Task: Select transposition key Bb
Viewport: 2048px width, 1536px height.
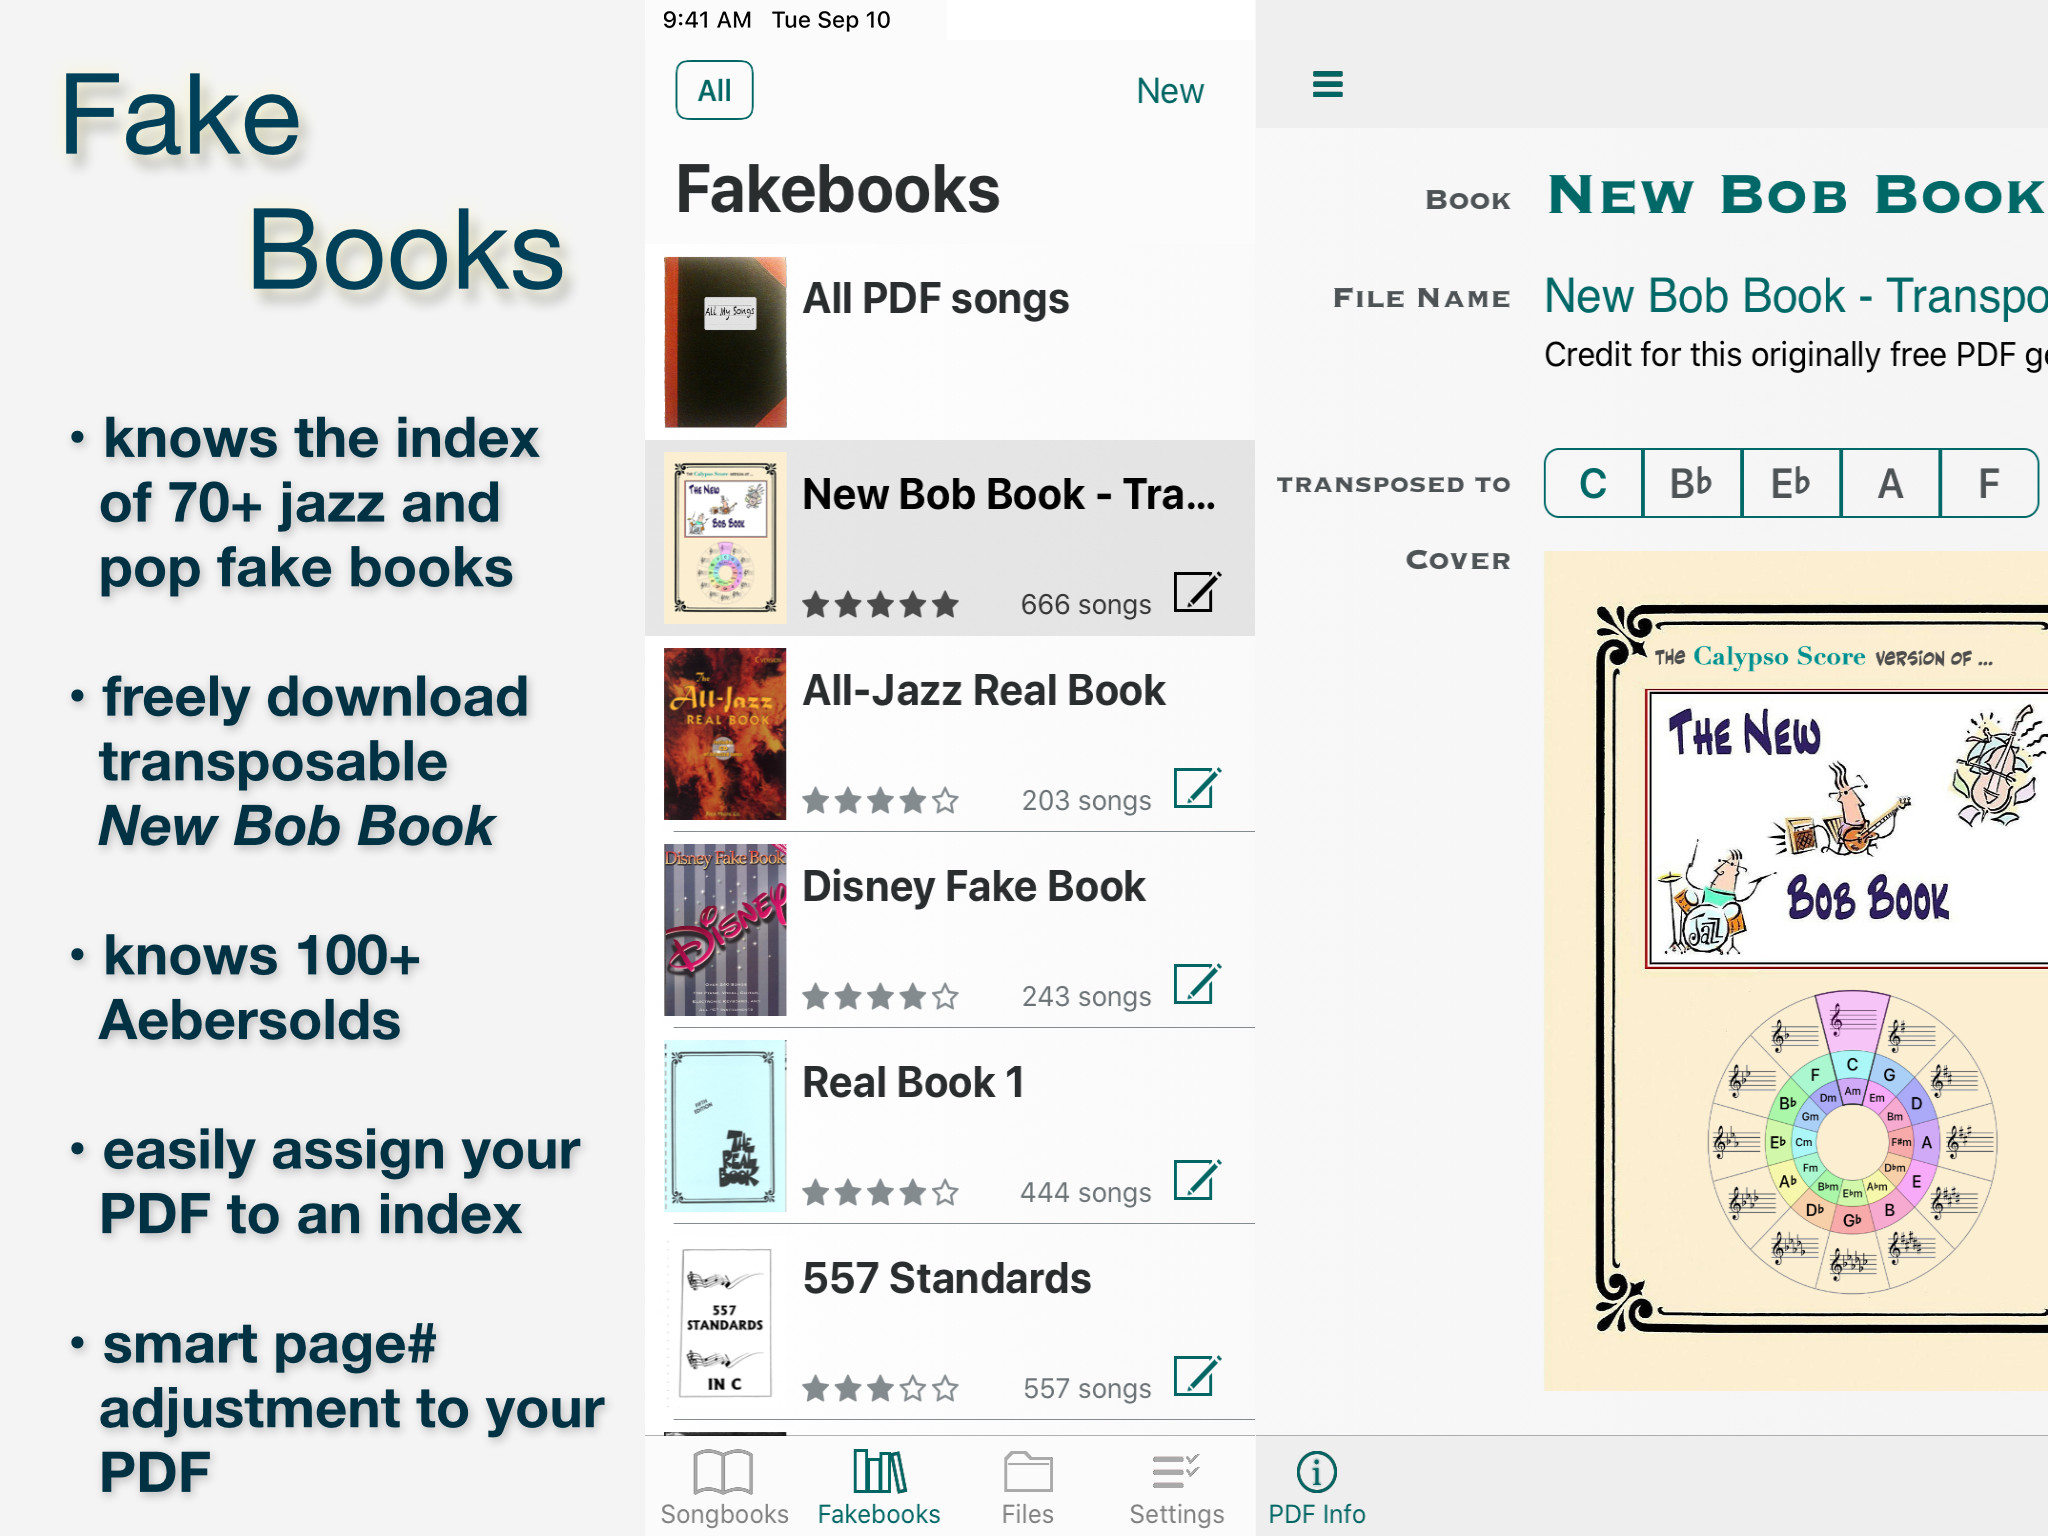Action: 1692,483
